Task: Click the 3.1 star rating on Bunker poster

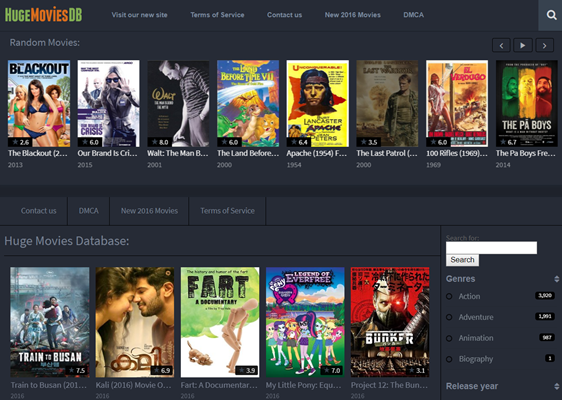Action: pos(416,370)
